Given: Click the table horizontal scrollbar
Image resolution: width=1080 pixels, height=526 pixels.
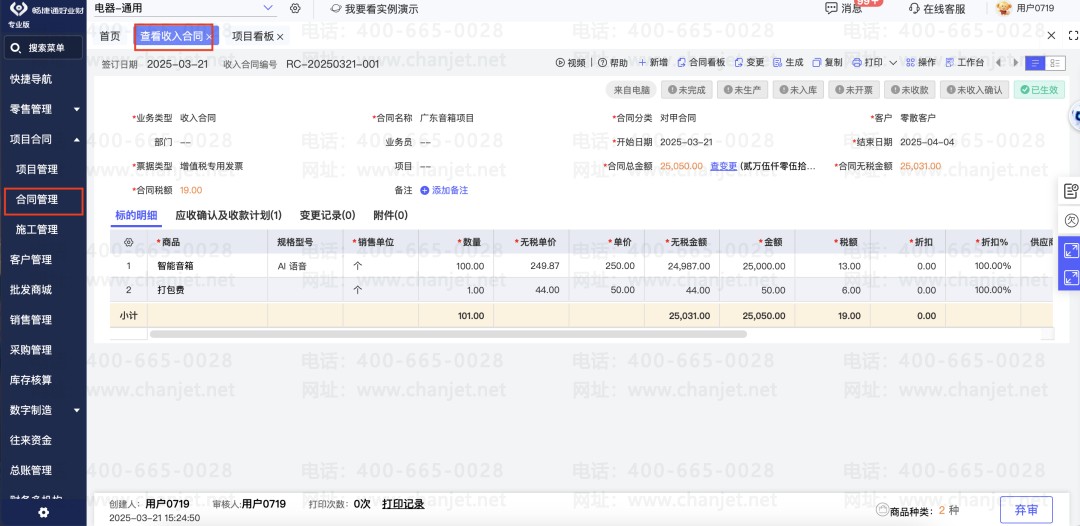Looking at the screenshot, I should coord(448,334).
